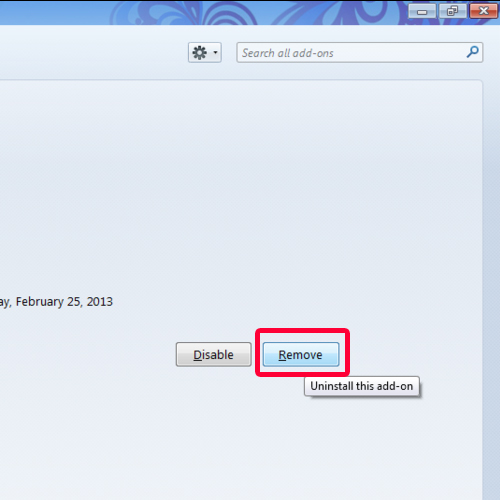This screenshot has width=500, height=500.
Task: Submit the add-on search via the magnifier
Action: coord(472,52)
